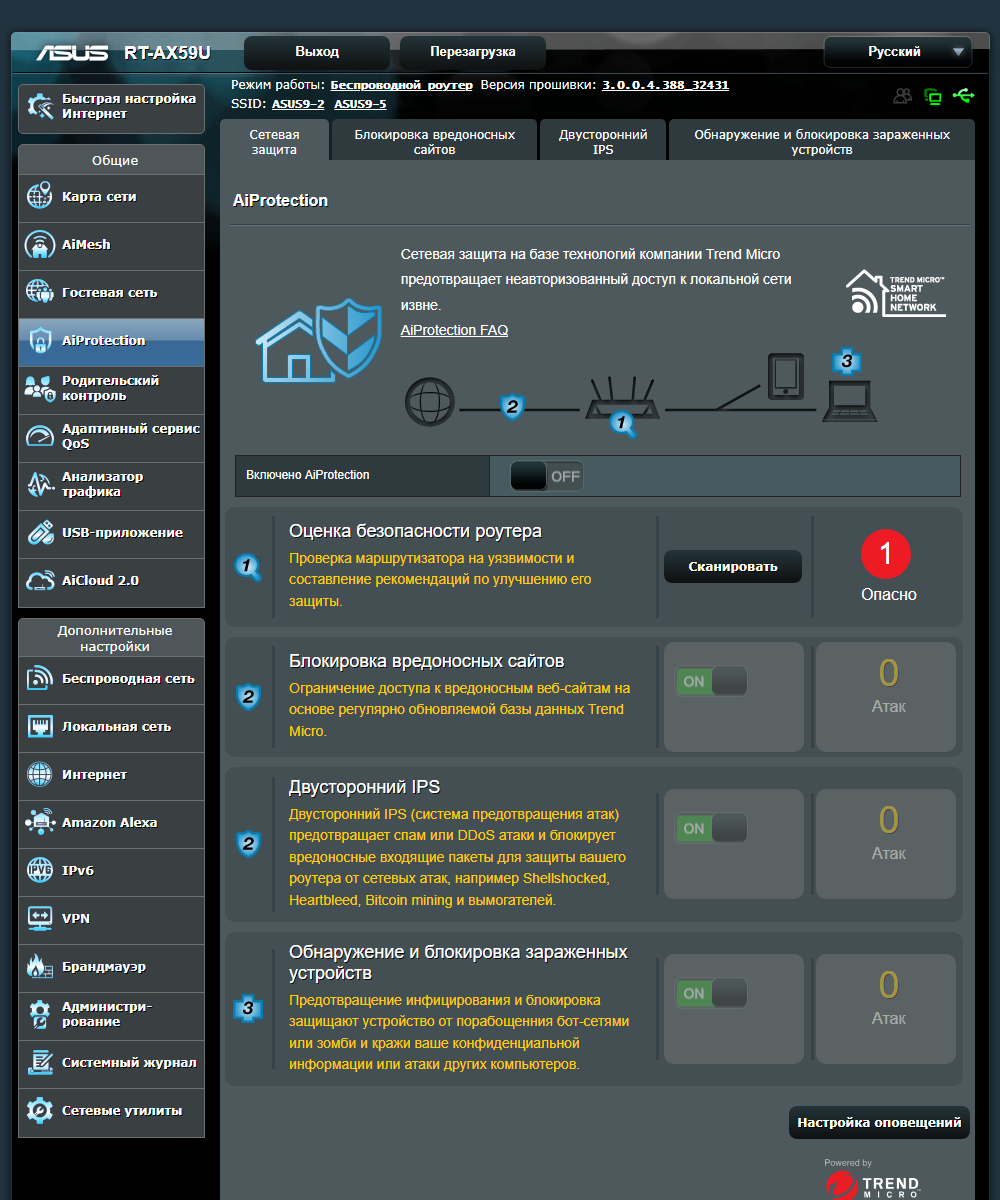Click the AiMesh sidebar icon
Viewport: 1000px width, 1200px height.
point(39,244)
